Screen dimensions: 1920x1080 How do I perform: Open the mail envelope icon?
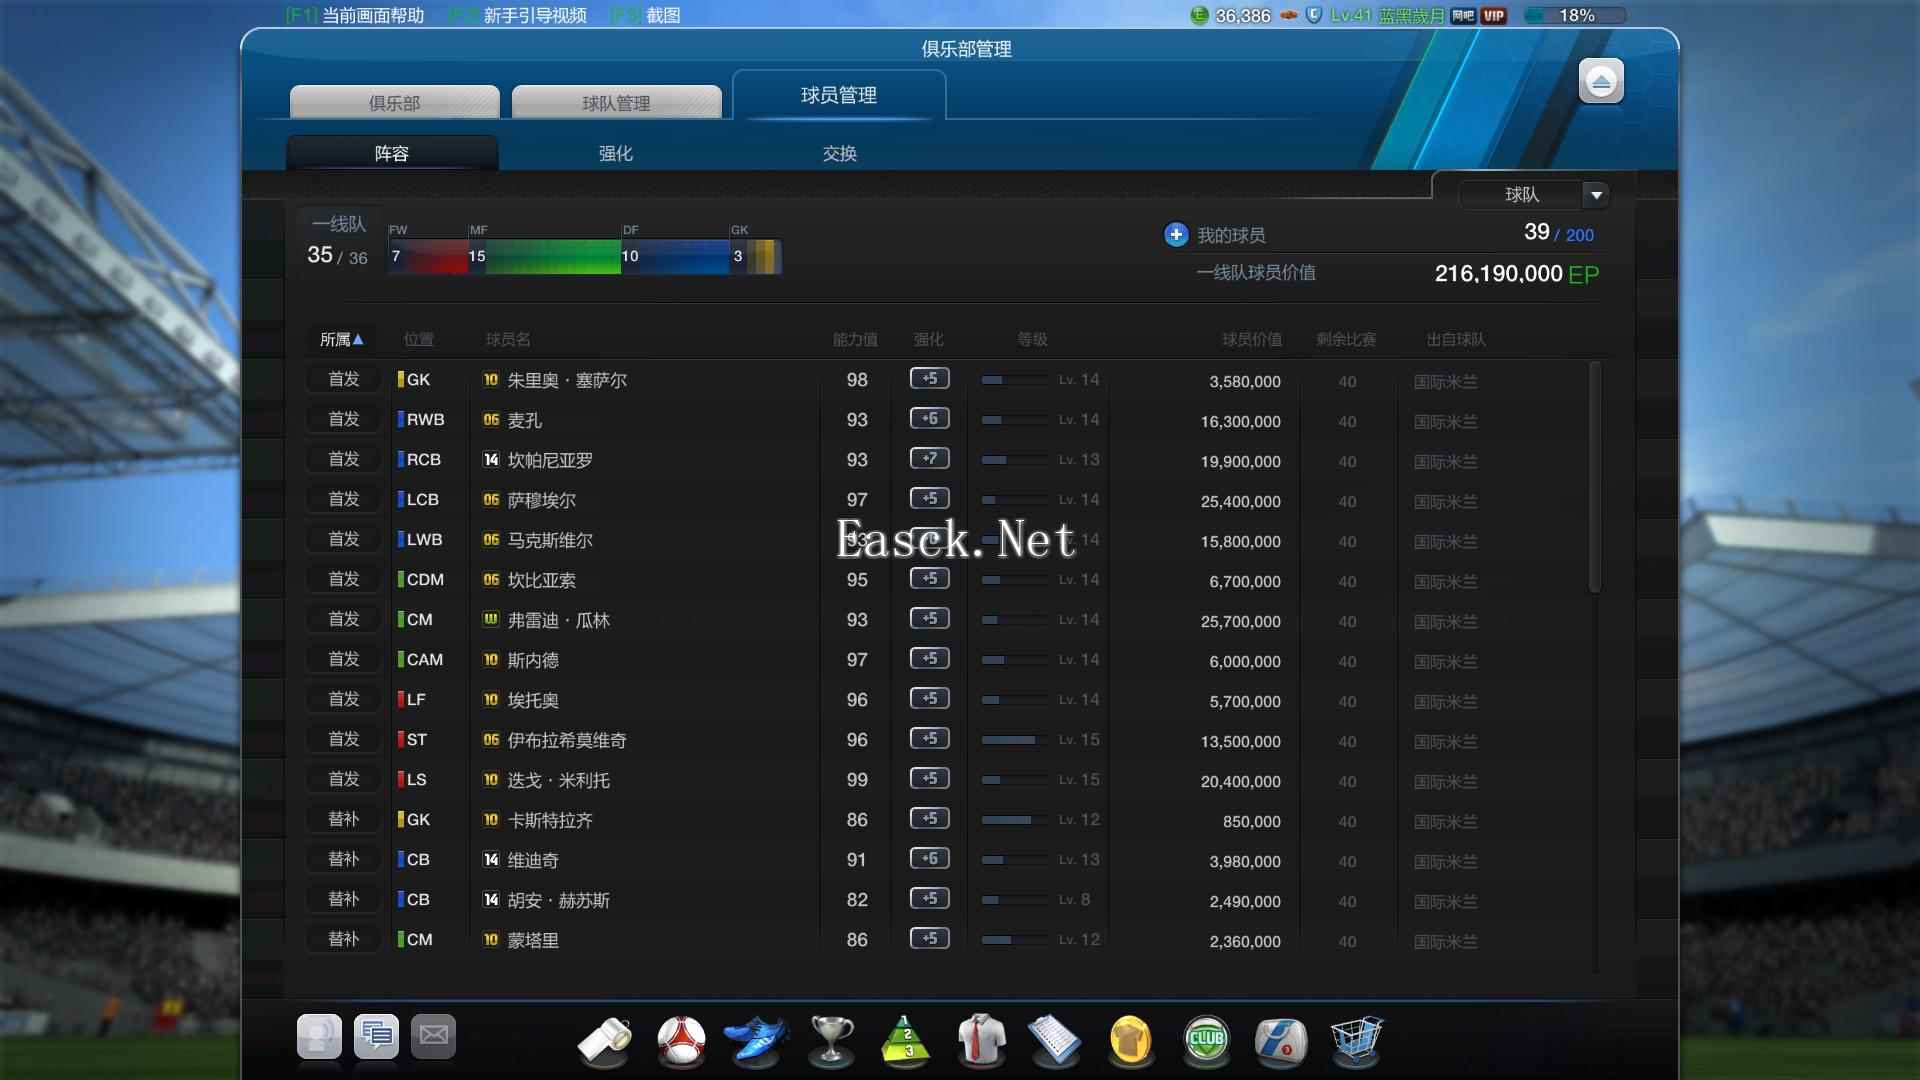coord(433,1036)
